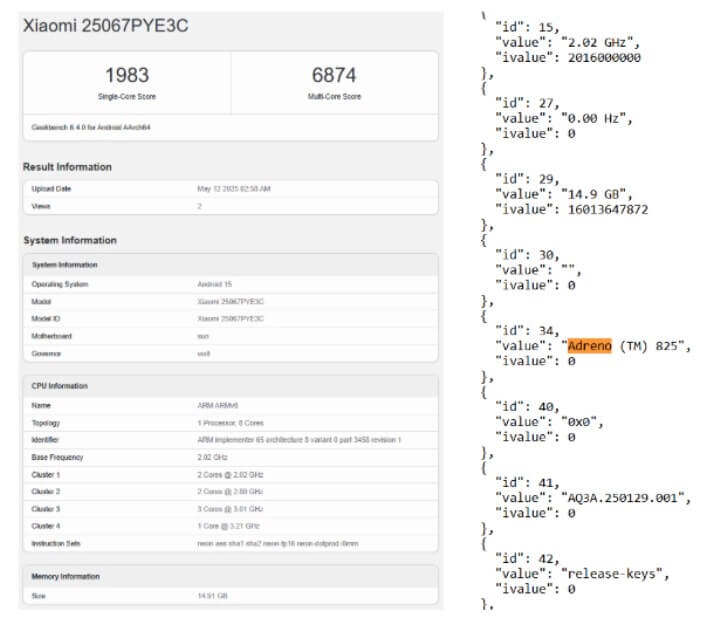Click the Views row in Result Information
Screen dimensions: 720x624
230,205
